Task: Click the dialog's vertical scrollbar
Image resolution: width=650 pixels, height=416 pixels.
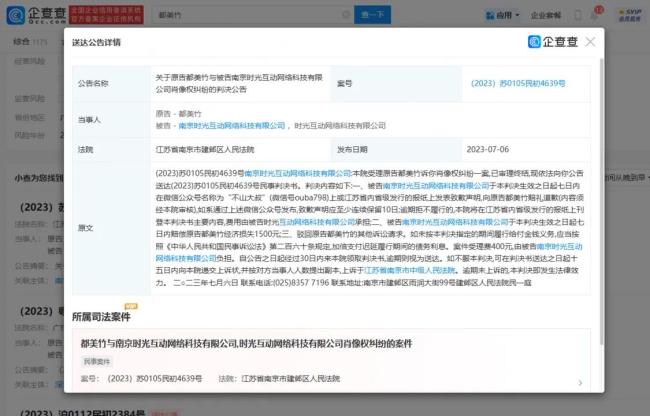Action: click(601, 201)
